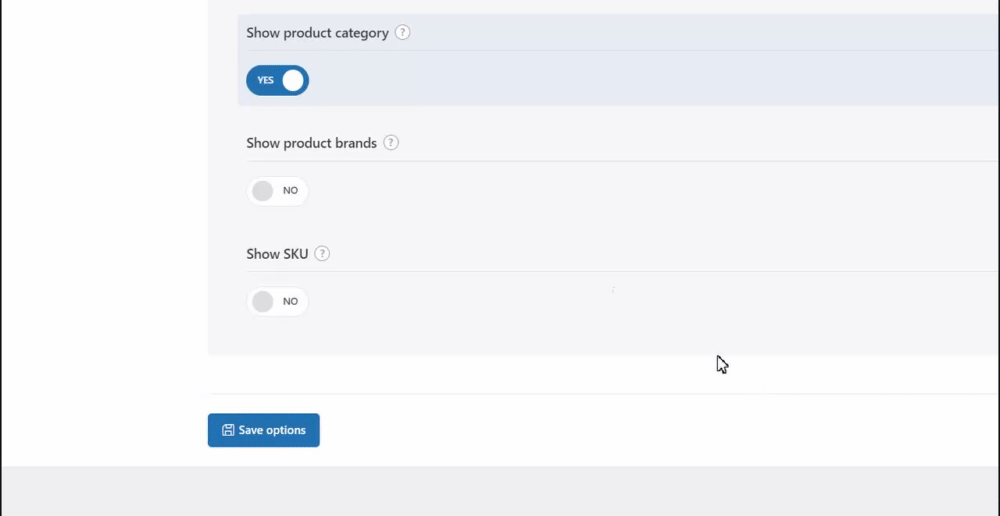Click grey knob of Show SKU switch

pos(262,301)
